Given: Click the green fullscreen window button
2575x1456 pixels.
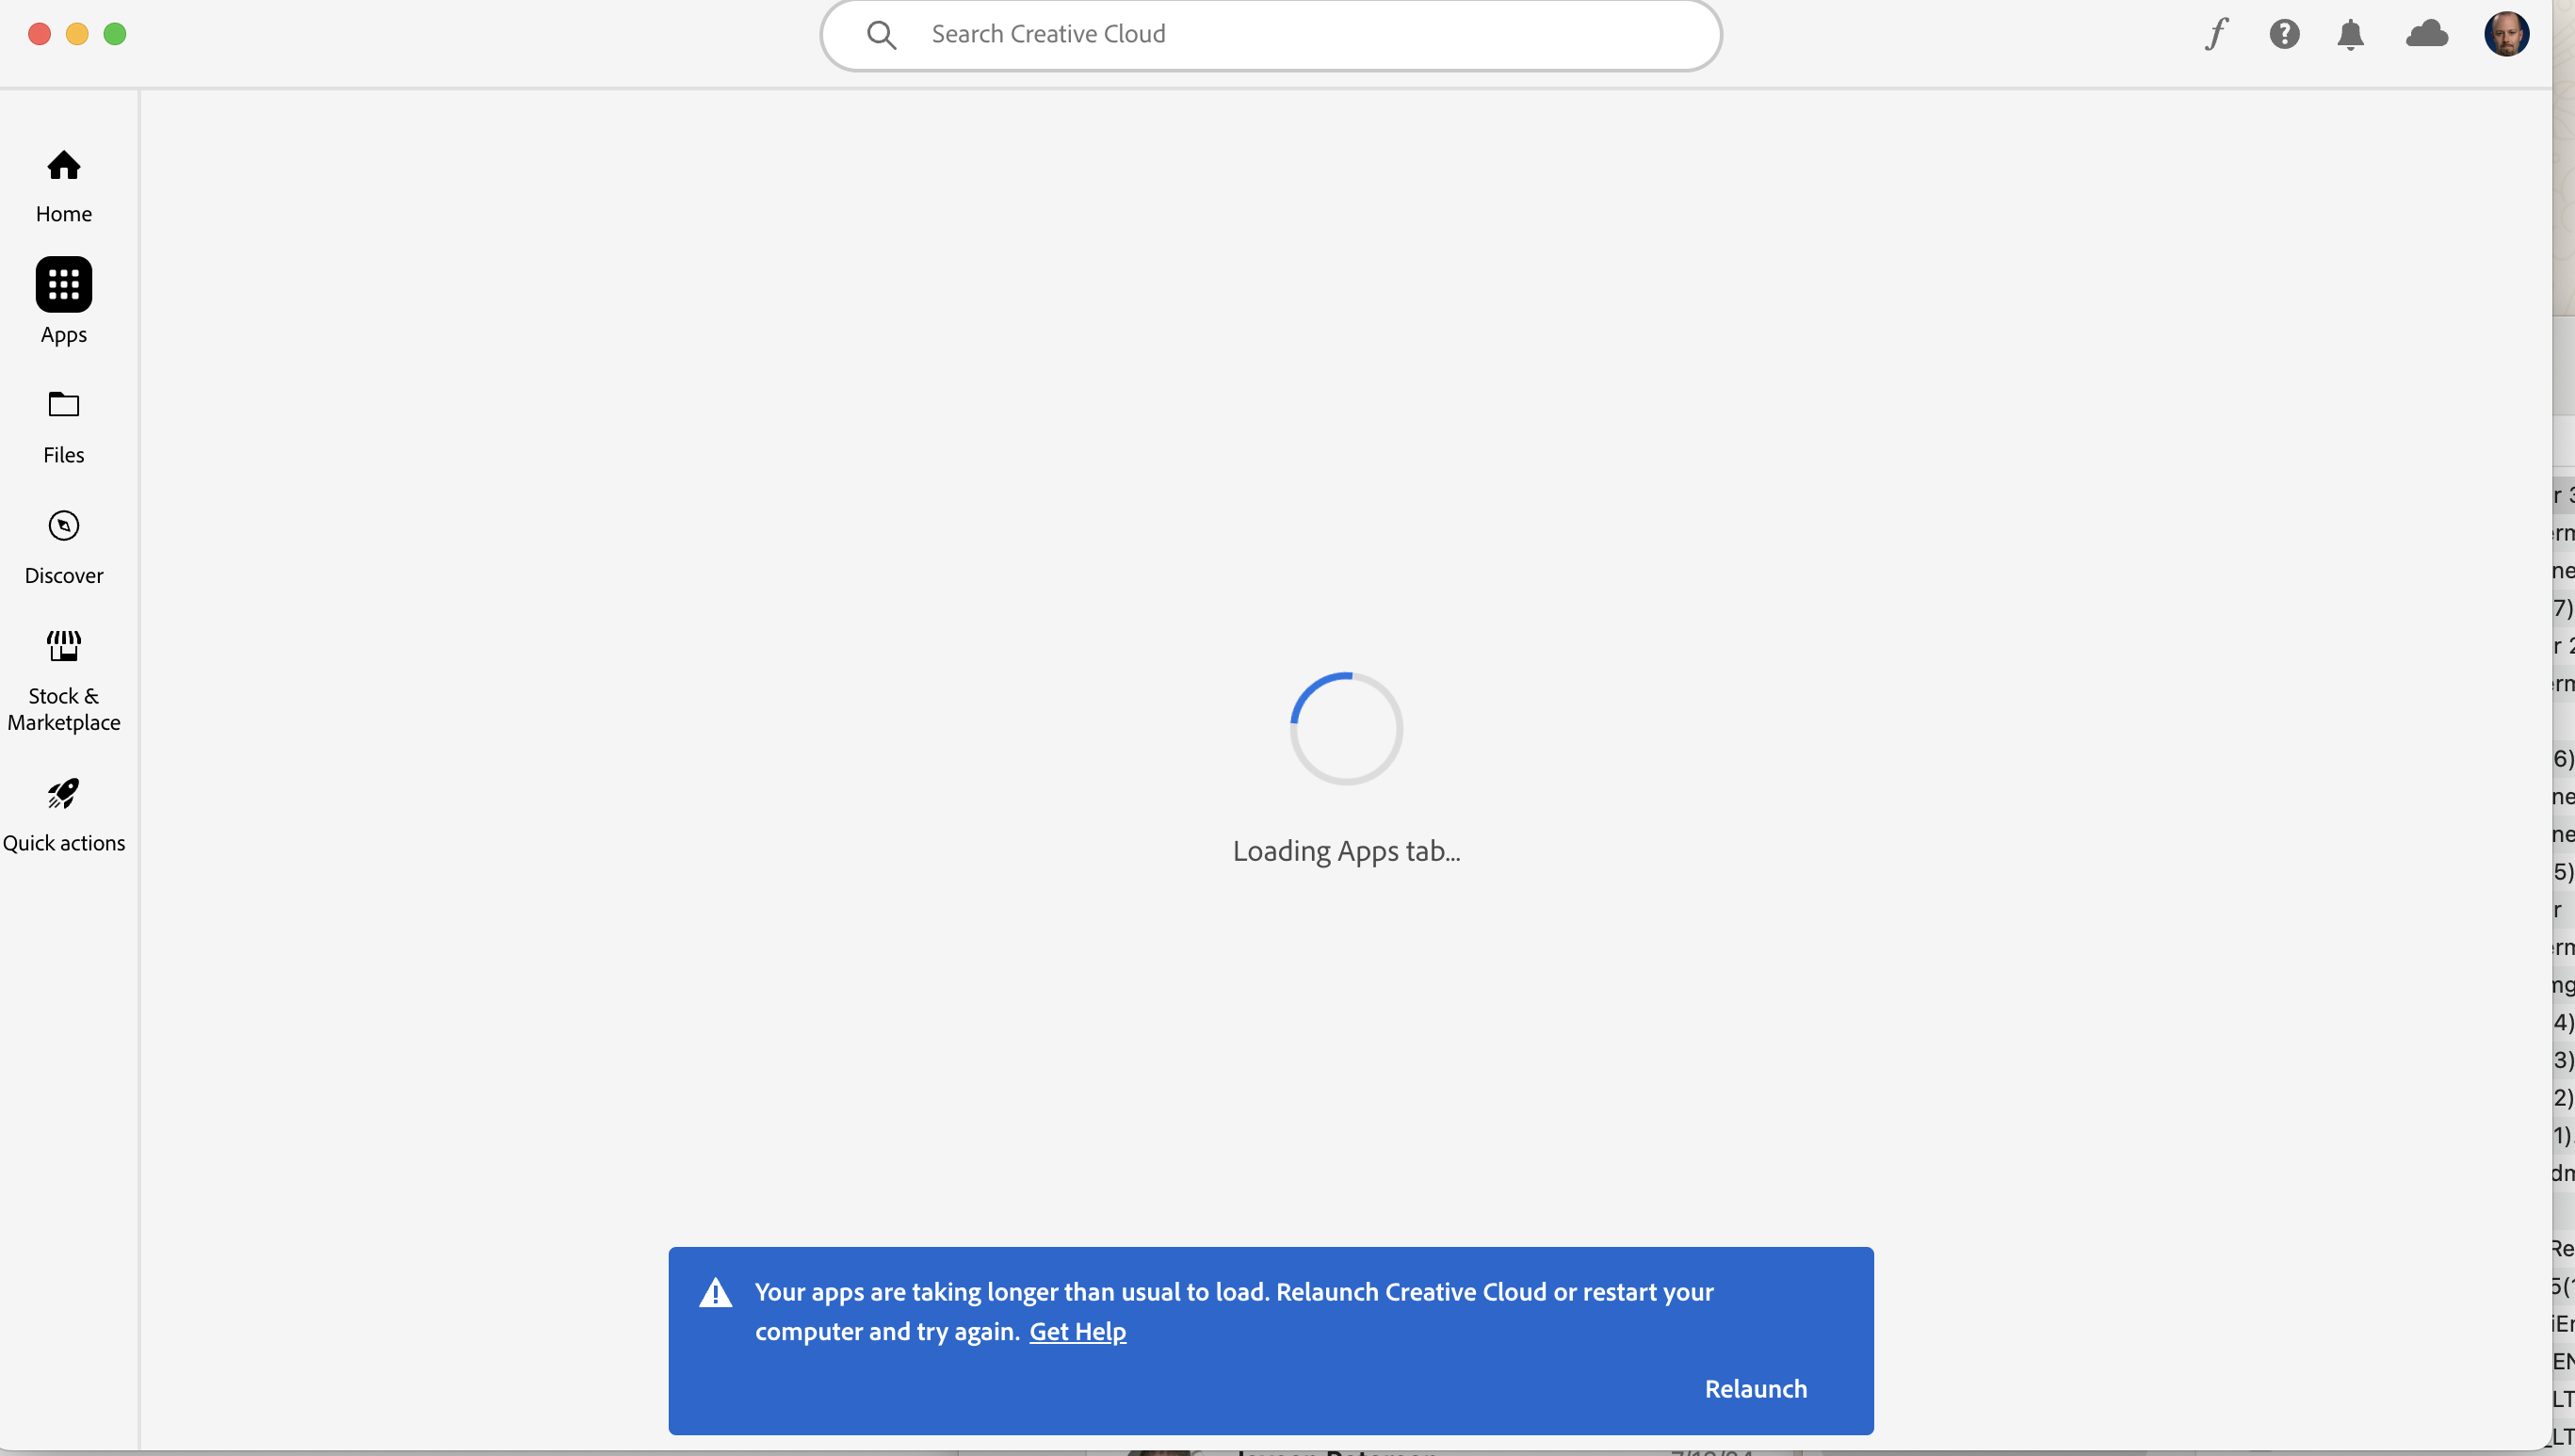Looking at the screenshot, I should pos(115,34).
